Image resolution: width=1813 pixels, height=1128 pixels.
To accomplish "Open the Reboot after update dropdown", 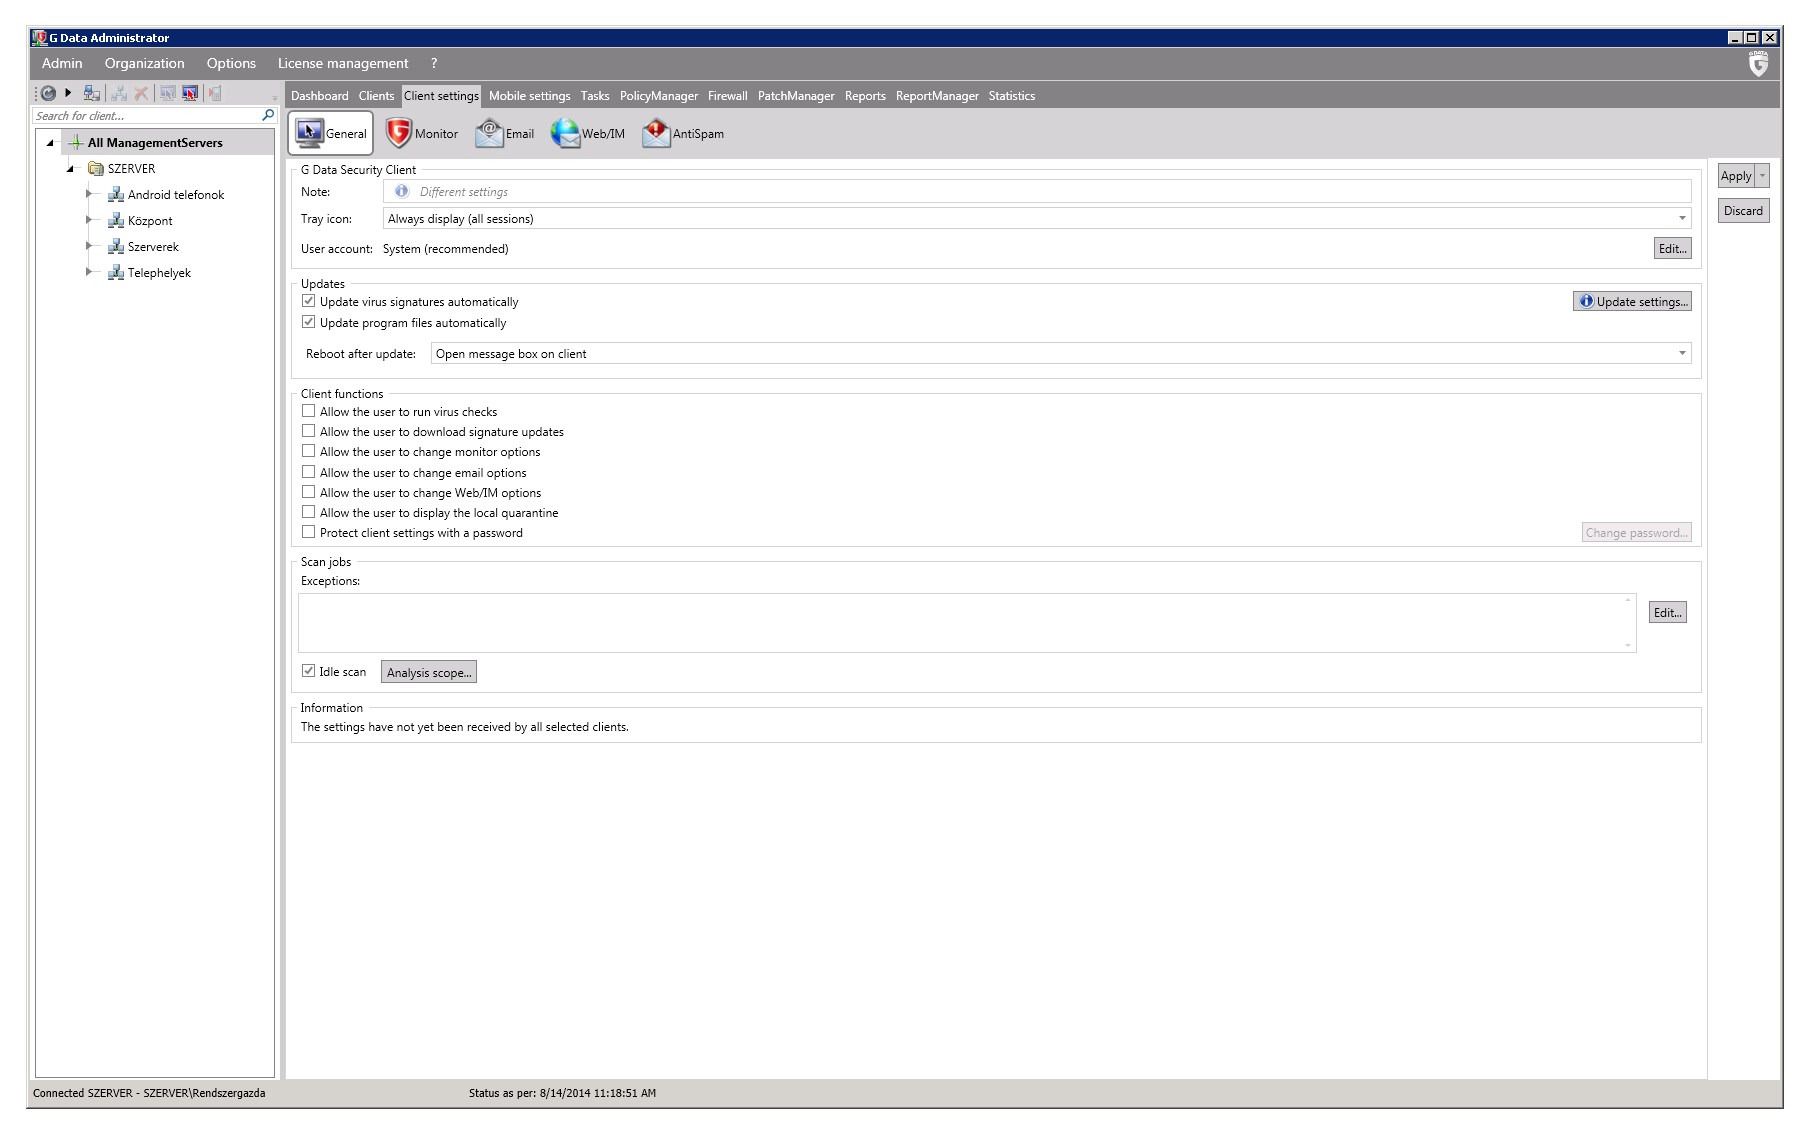I will point(1061,353).
